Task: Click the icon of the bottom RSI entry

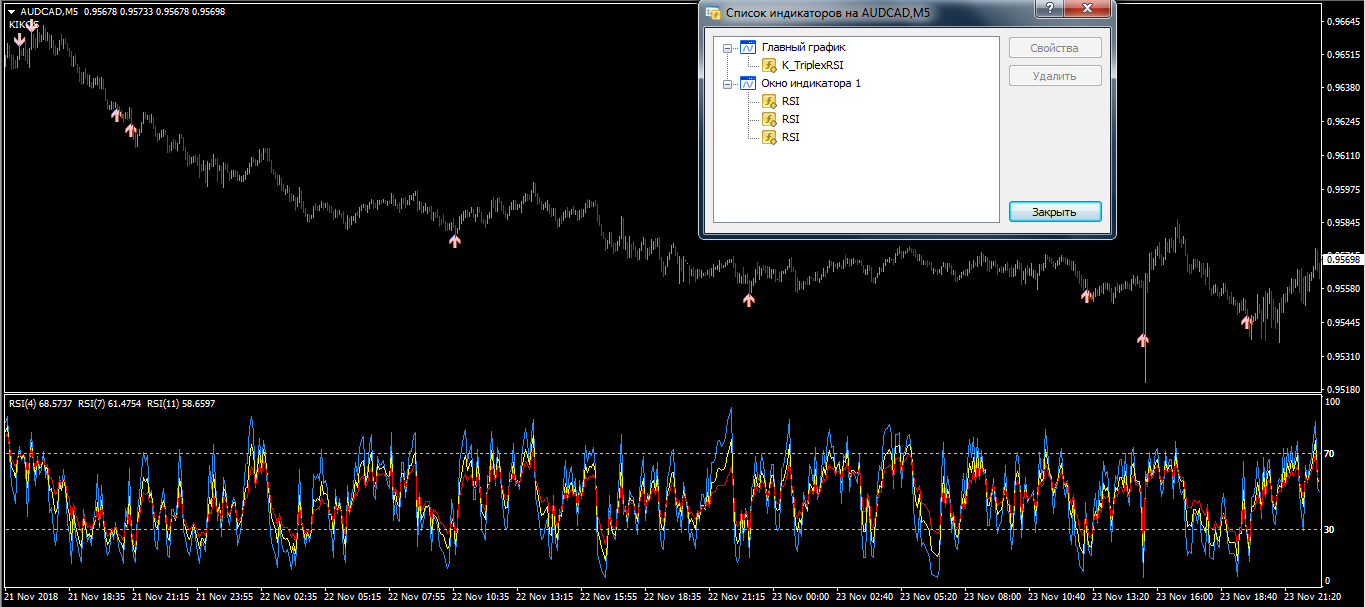Action: [769, 137]
